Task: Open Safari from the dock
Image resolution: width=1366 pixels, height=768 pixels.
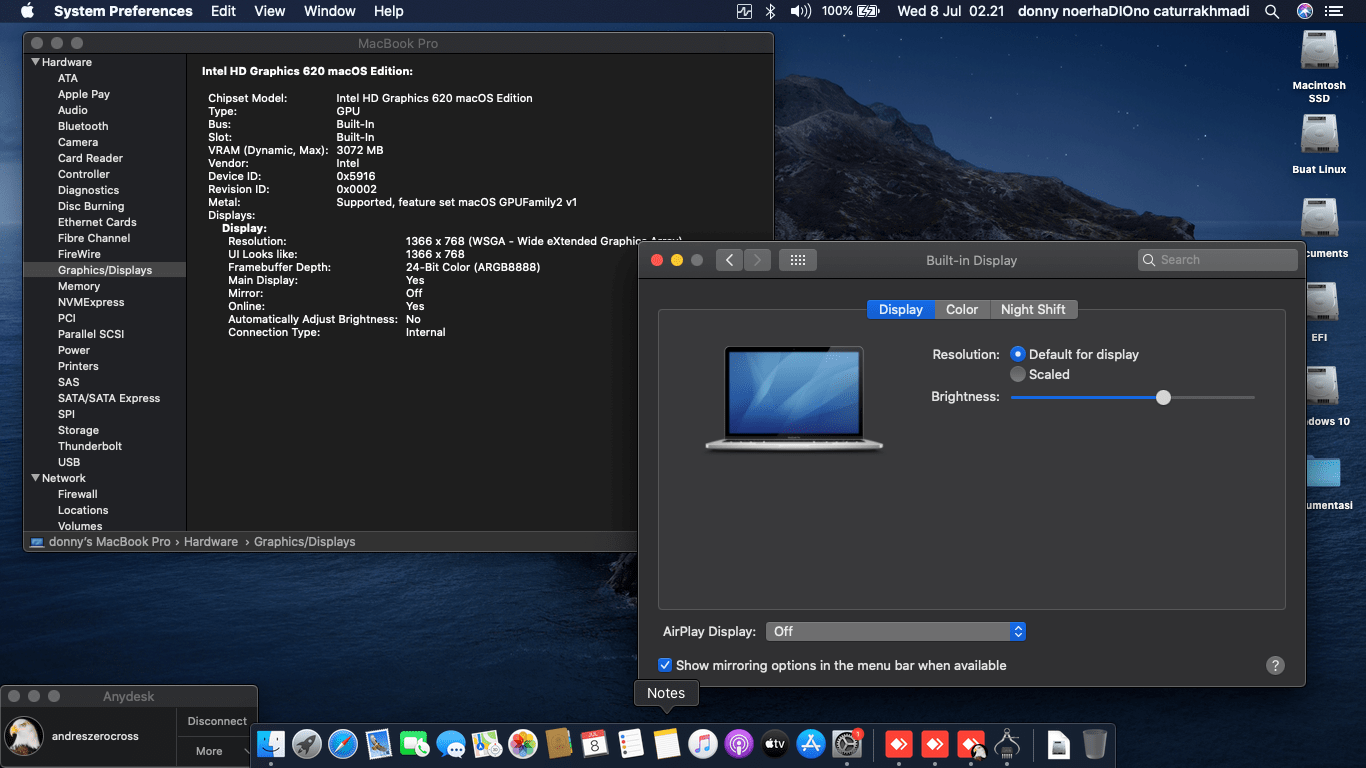Action: (x=343, y=743)
